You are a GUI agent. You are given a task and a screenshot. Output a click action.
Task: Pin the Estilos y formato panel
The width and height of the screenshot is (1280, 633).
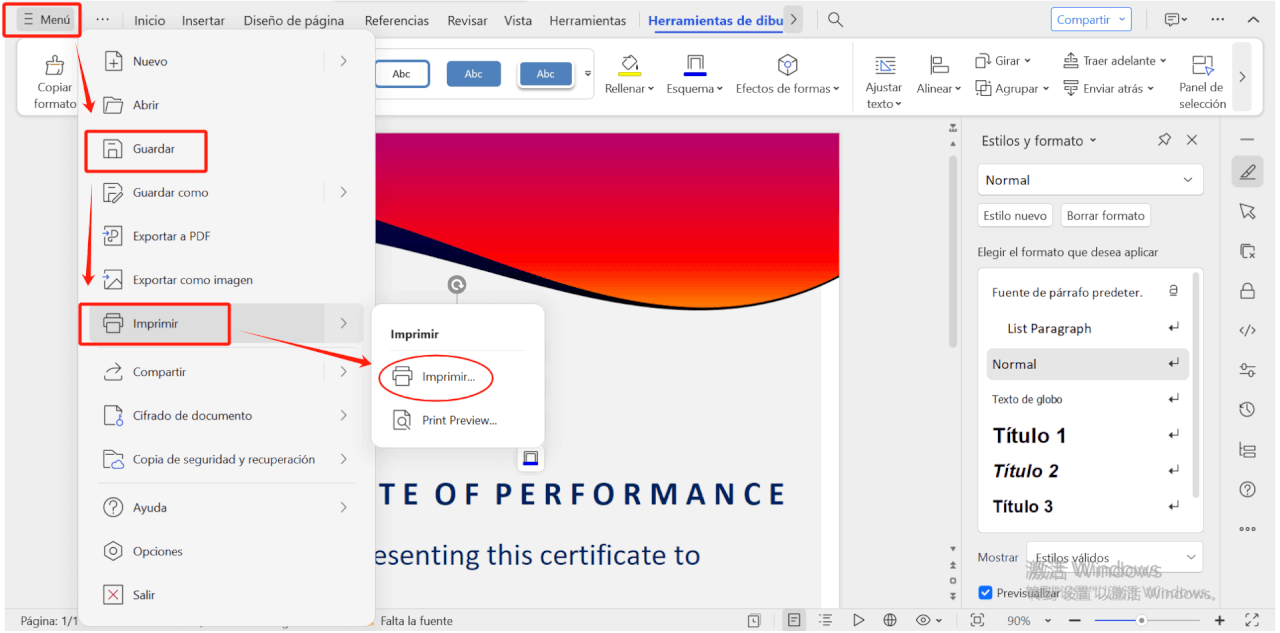[x=1164, y=141]
